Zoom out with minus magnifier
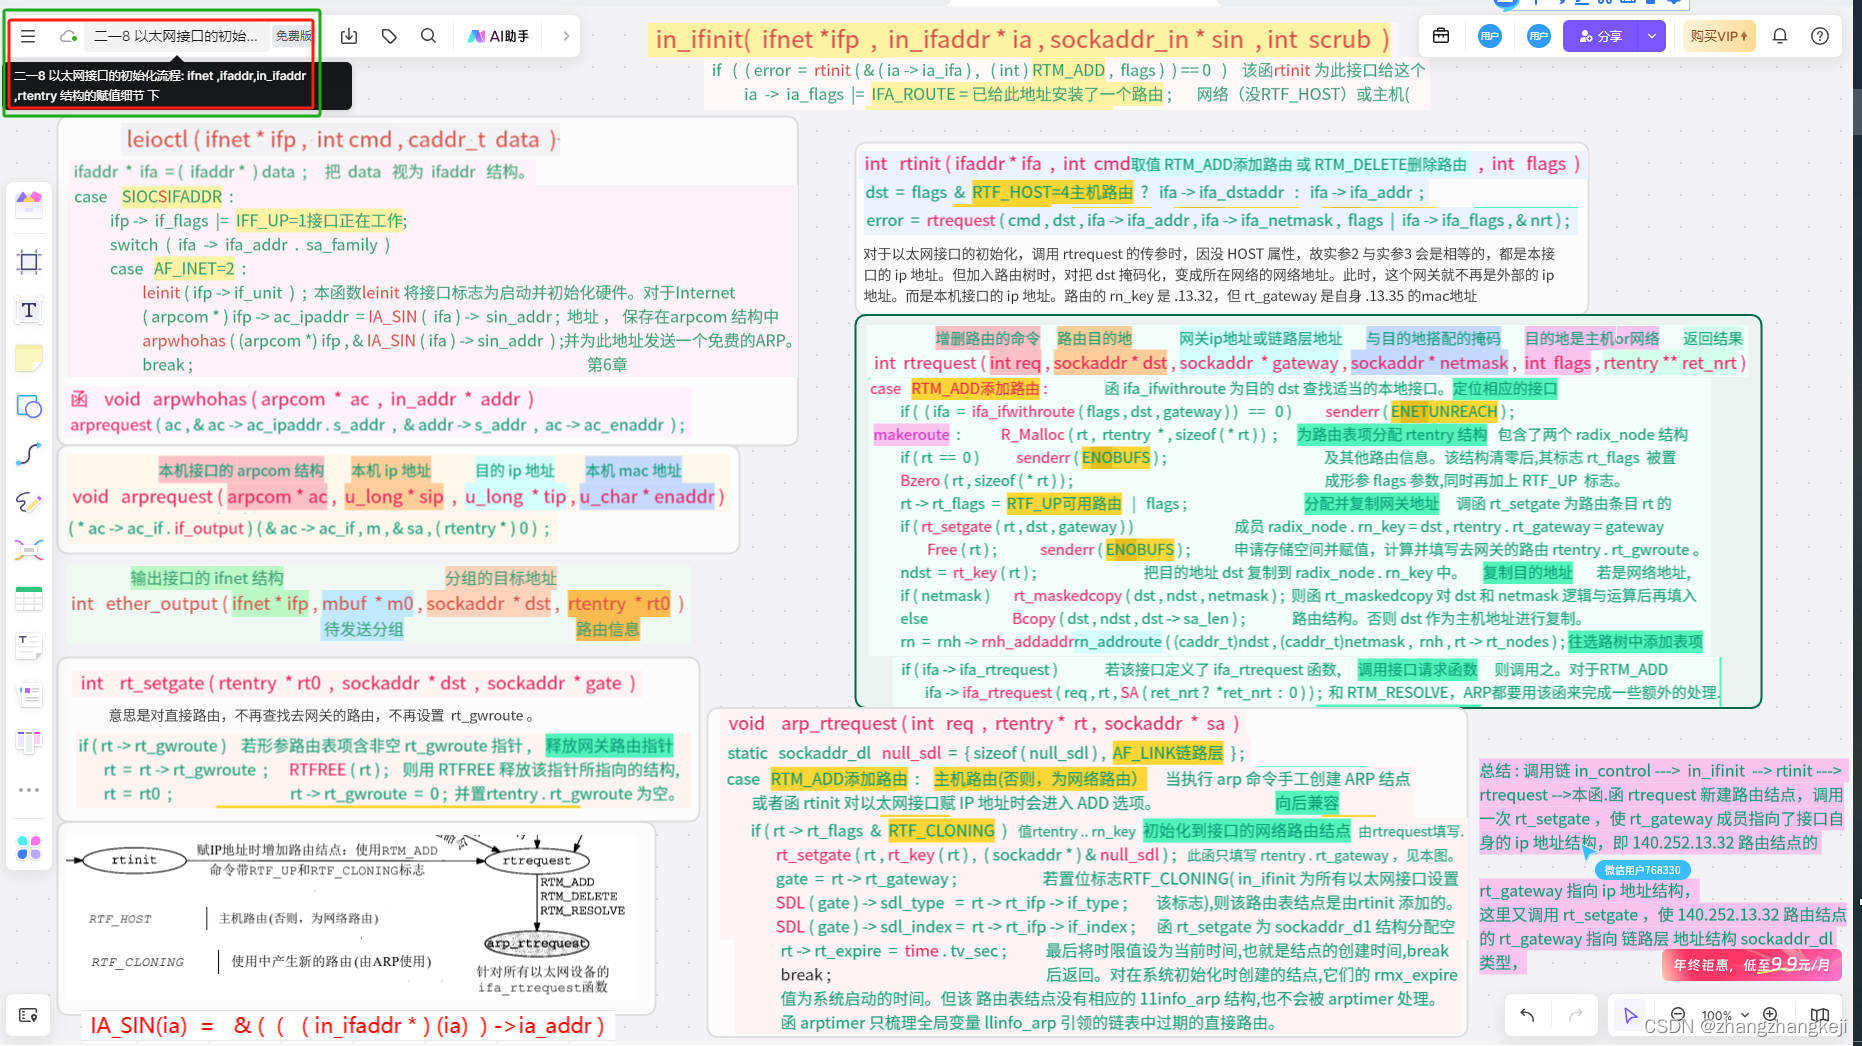This screenshot has height=1046, width=1862. [1679, 1015]
